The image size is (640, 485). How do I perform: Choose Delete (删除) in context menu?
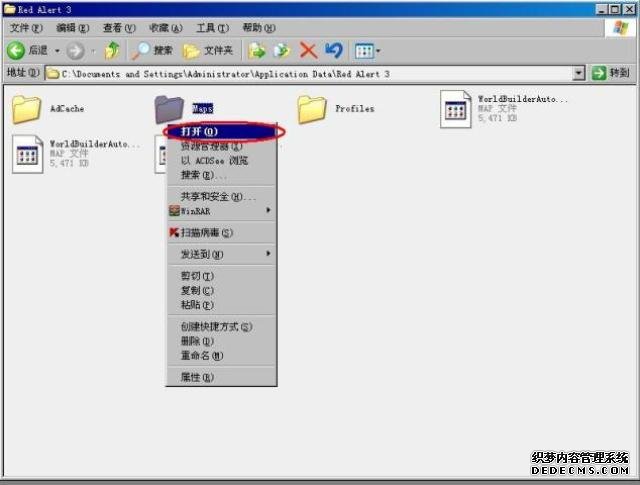pos(222,341)
